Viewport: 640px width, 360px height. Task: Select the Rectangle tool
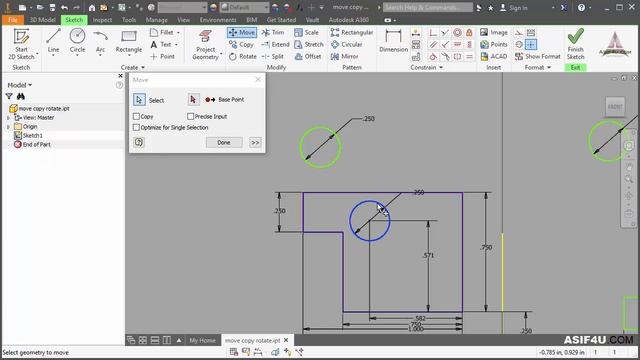click(x=129, y=41)
